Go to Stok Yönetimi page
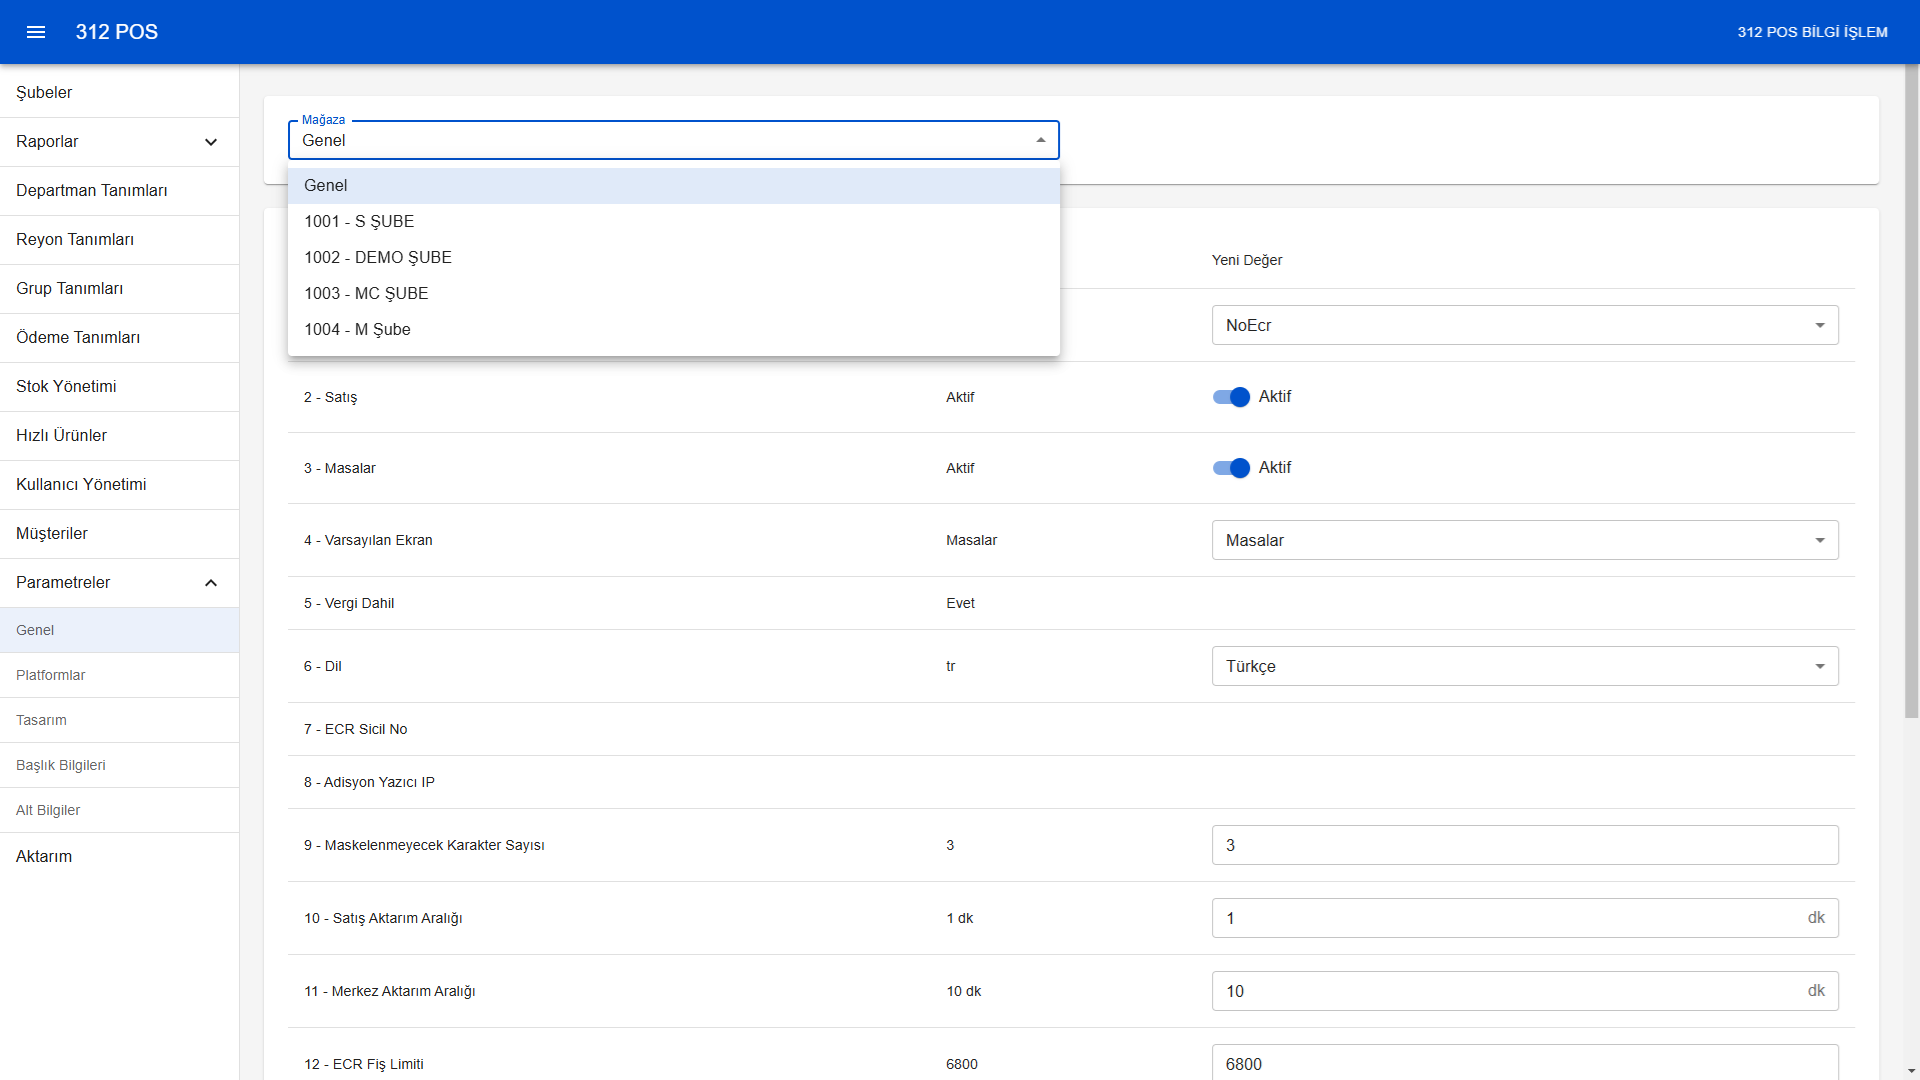 tap(66, 386)
